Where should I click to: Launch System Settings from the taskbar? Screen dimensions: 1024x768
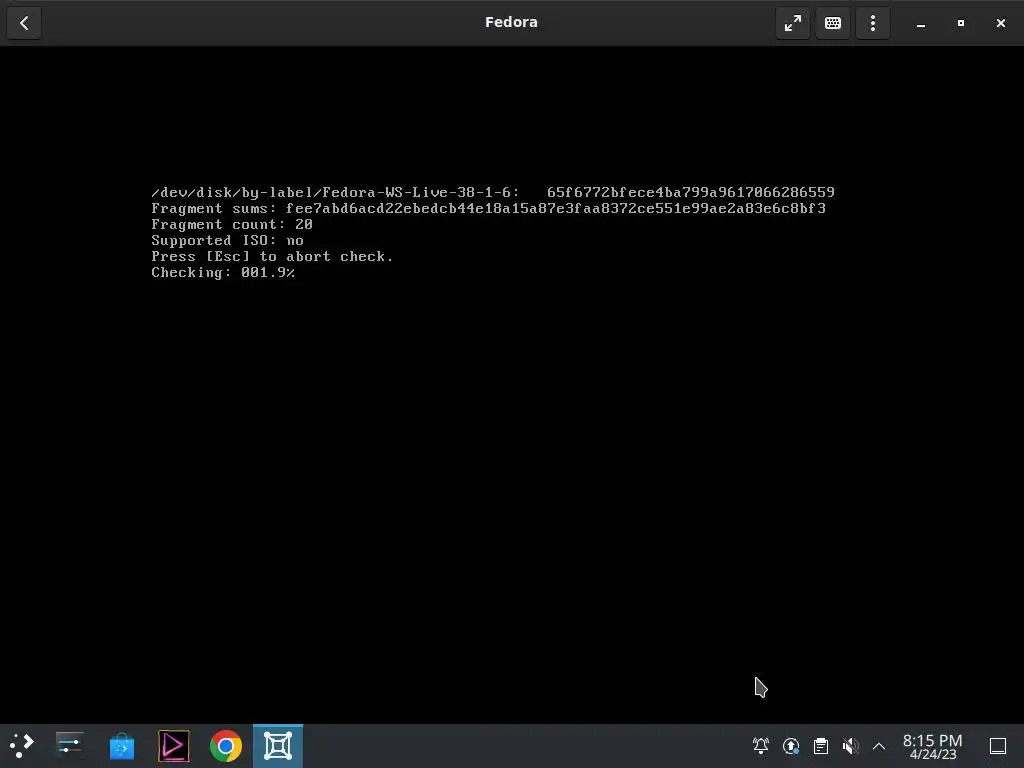click(69, 746)
